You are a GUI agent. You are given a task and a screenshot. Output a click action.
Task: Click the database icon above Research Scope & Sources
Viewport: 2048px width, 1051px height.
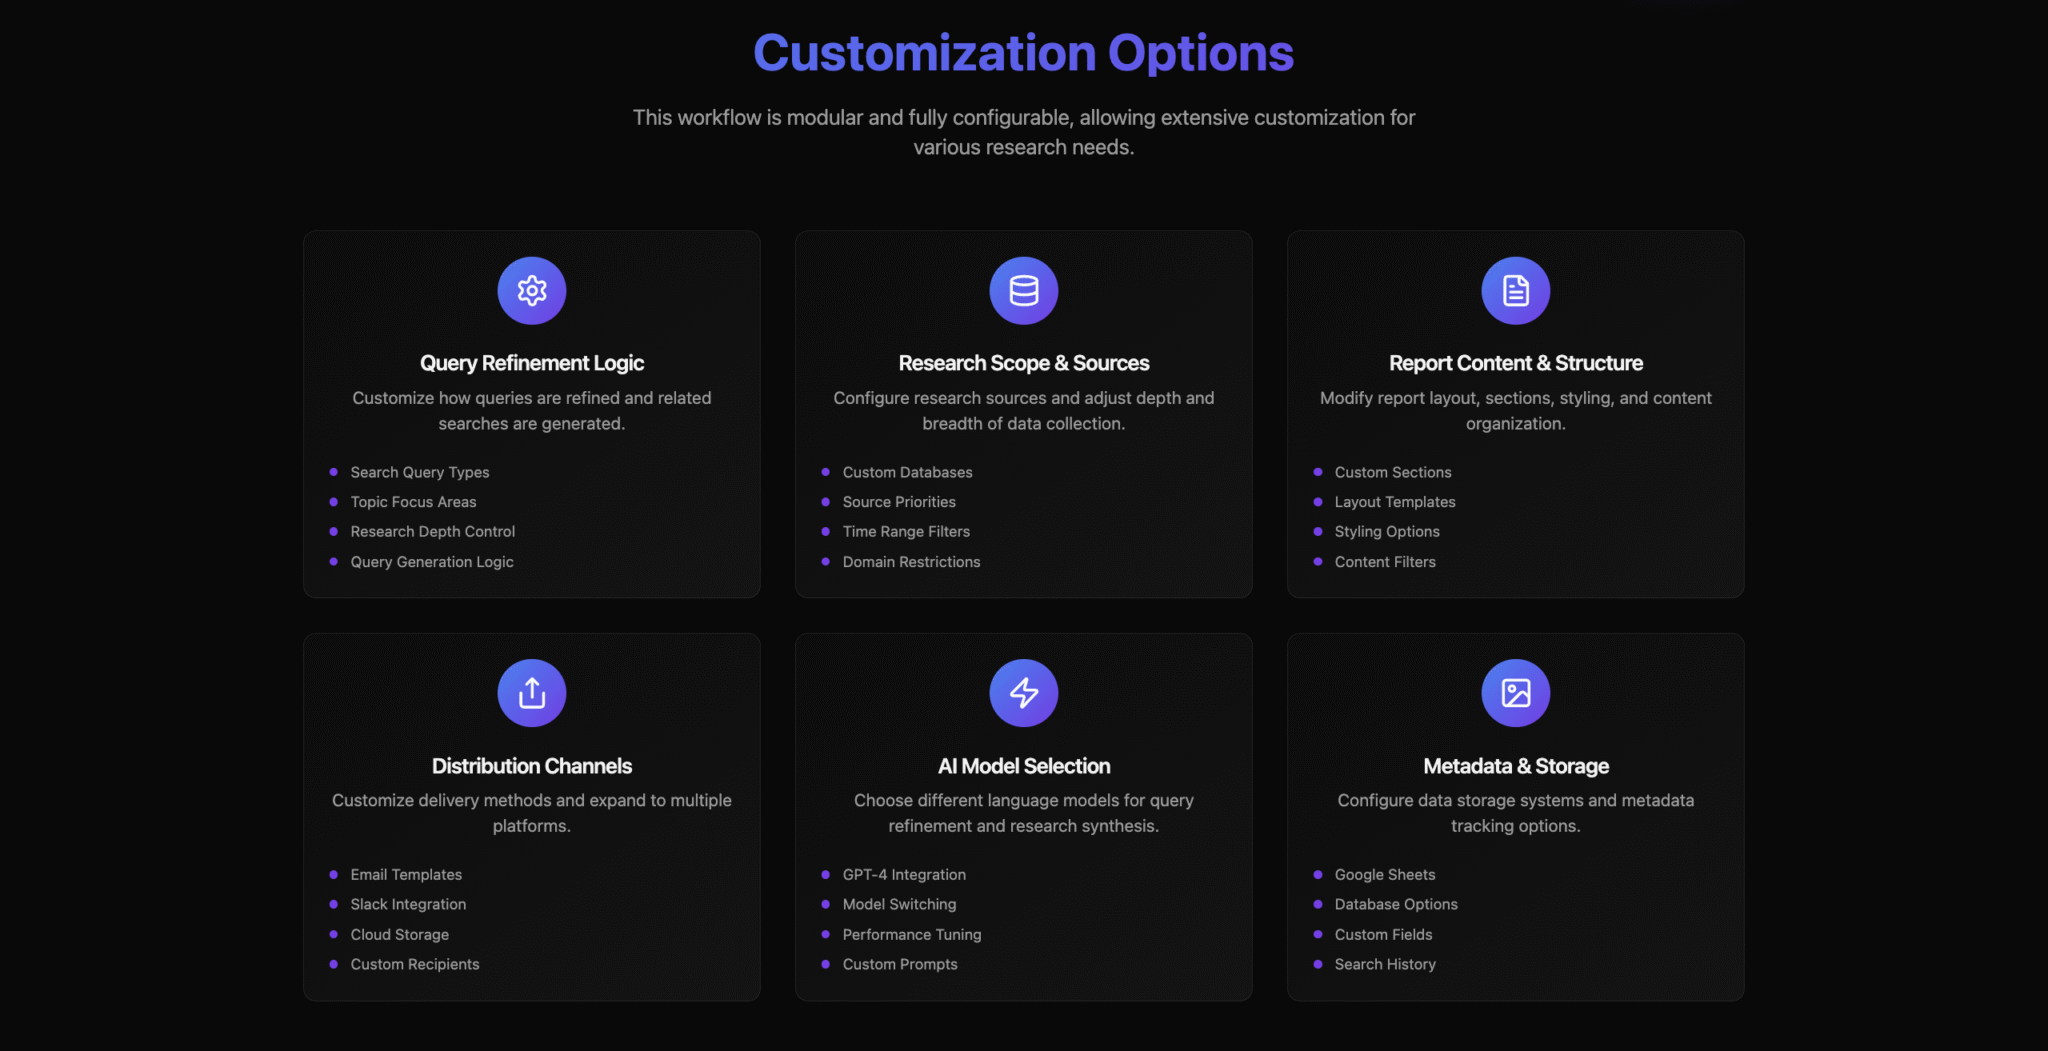tap(1024, 291)
